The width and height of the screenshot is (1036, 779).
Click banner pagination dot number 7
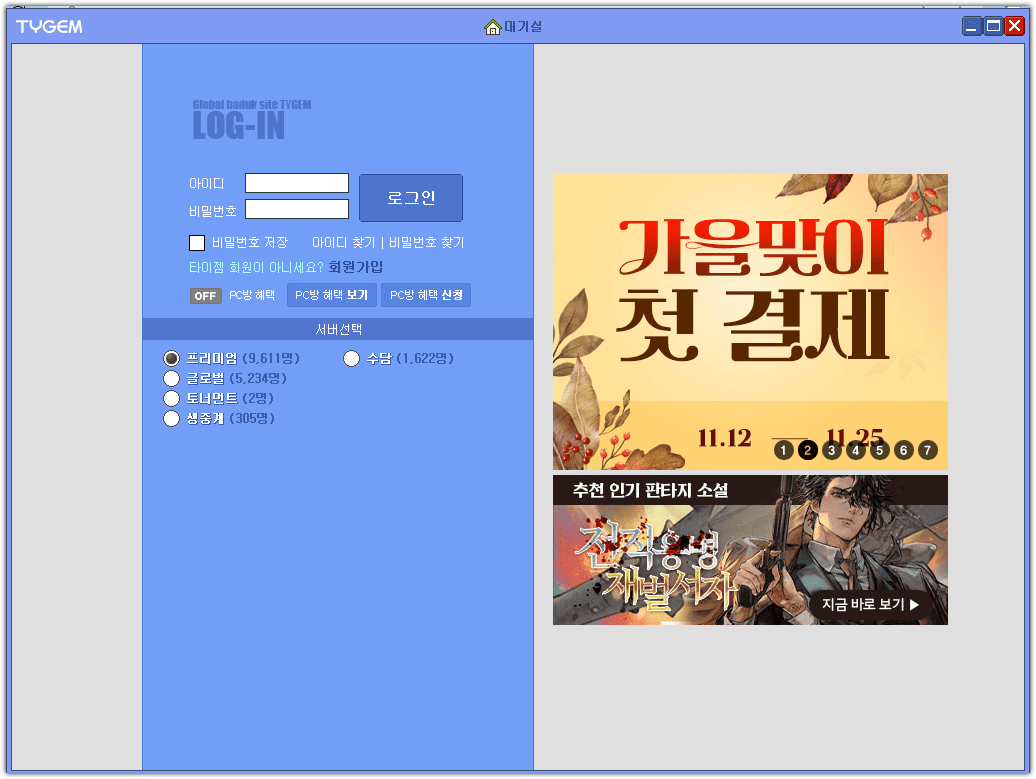(x=927, y=450)
